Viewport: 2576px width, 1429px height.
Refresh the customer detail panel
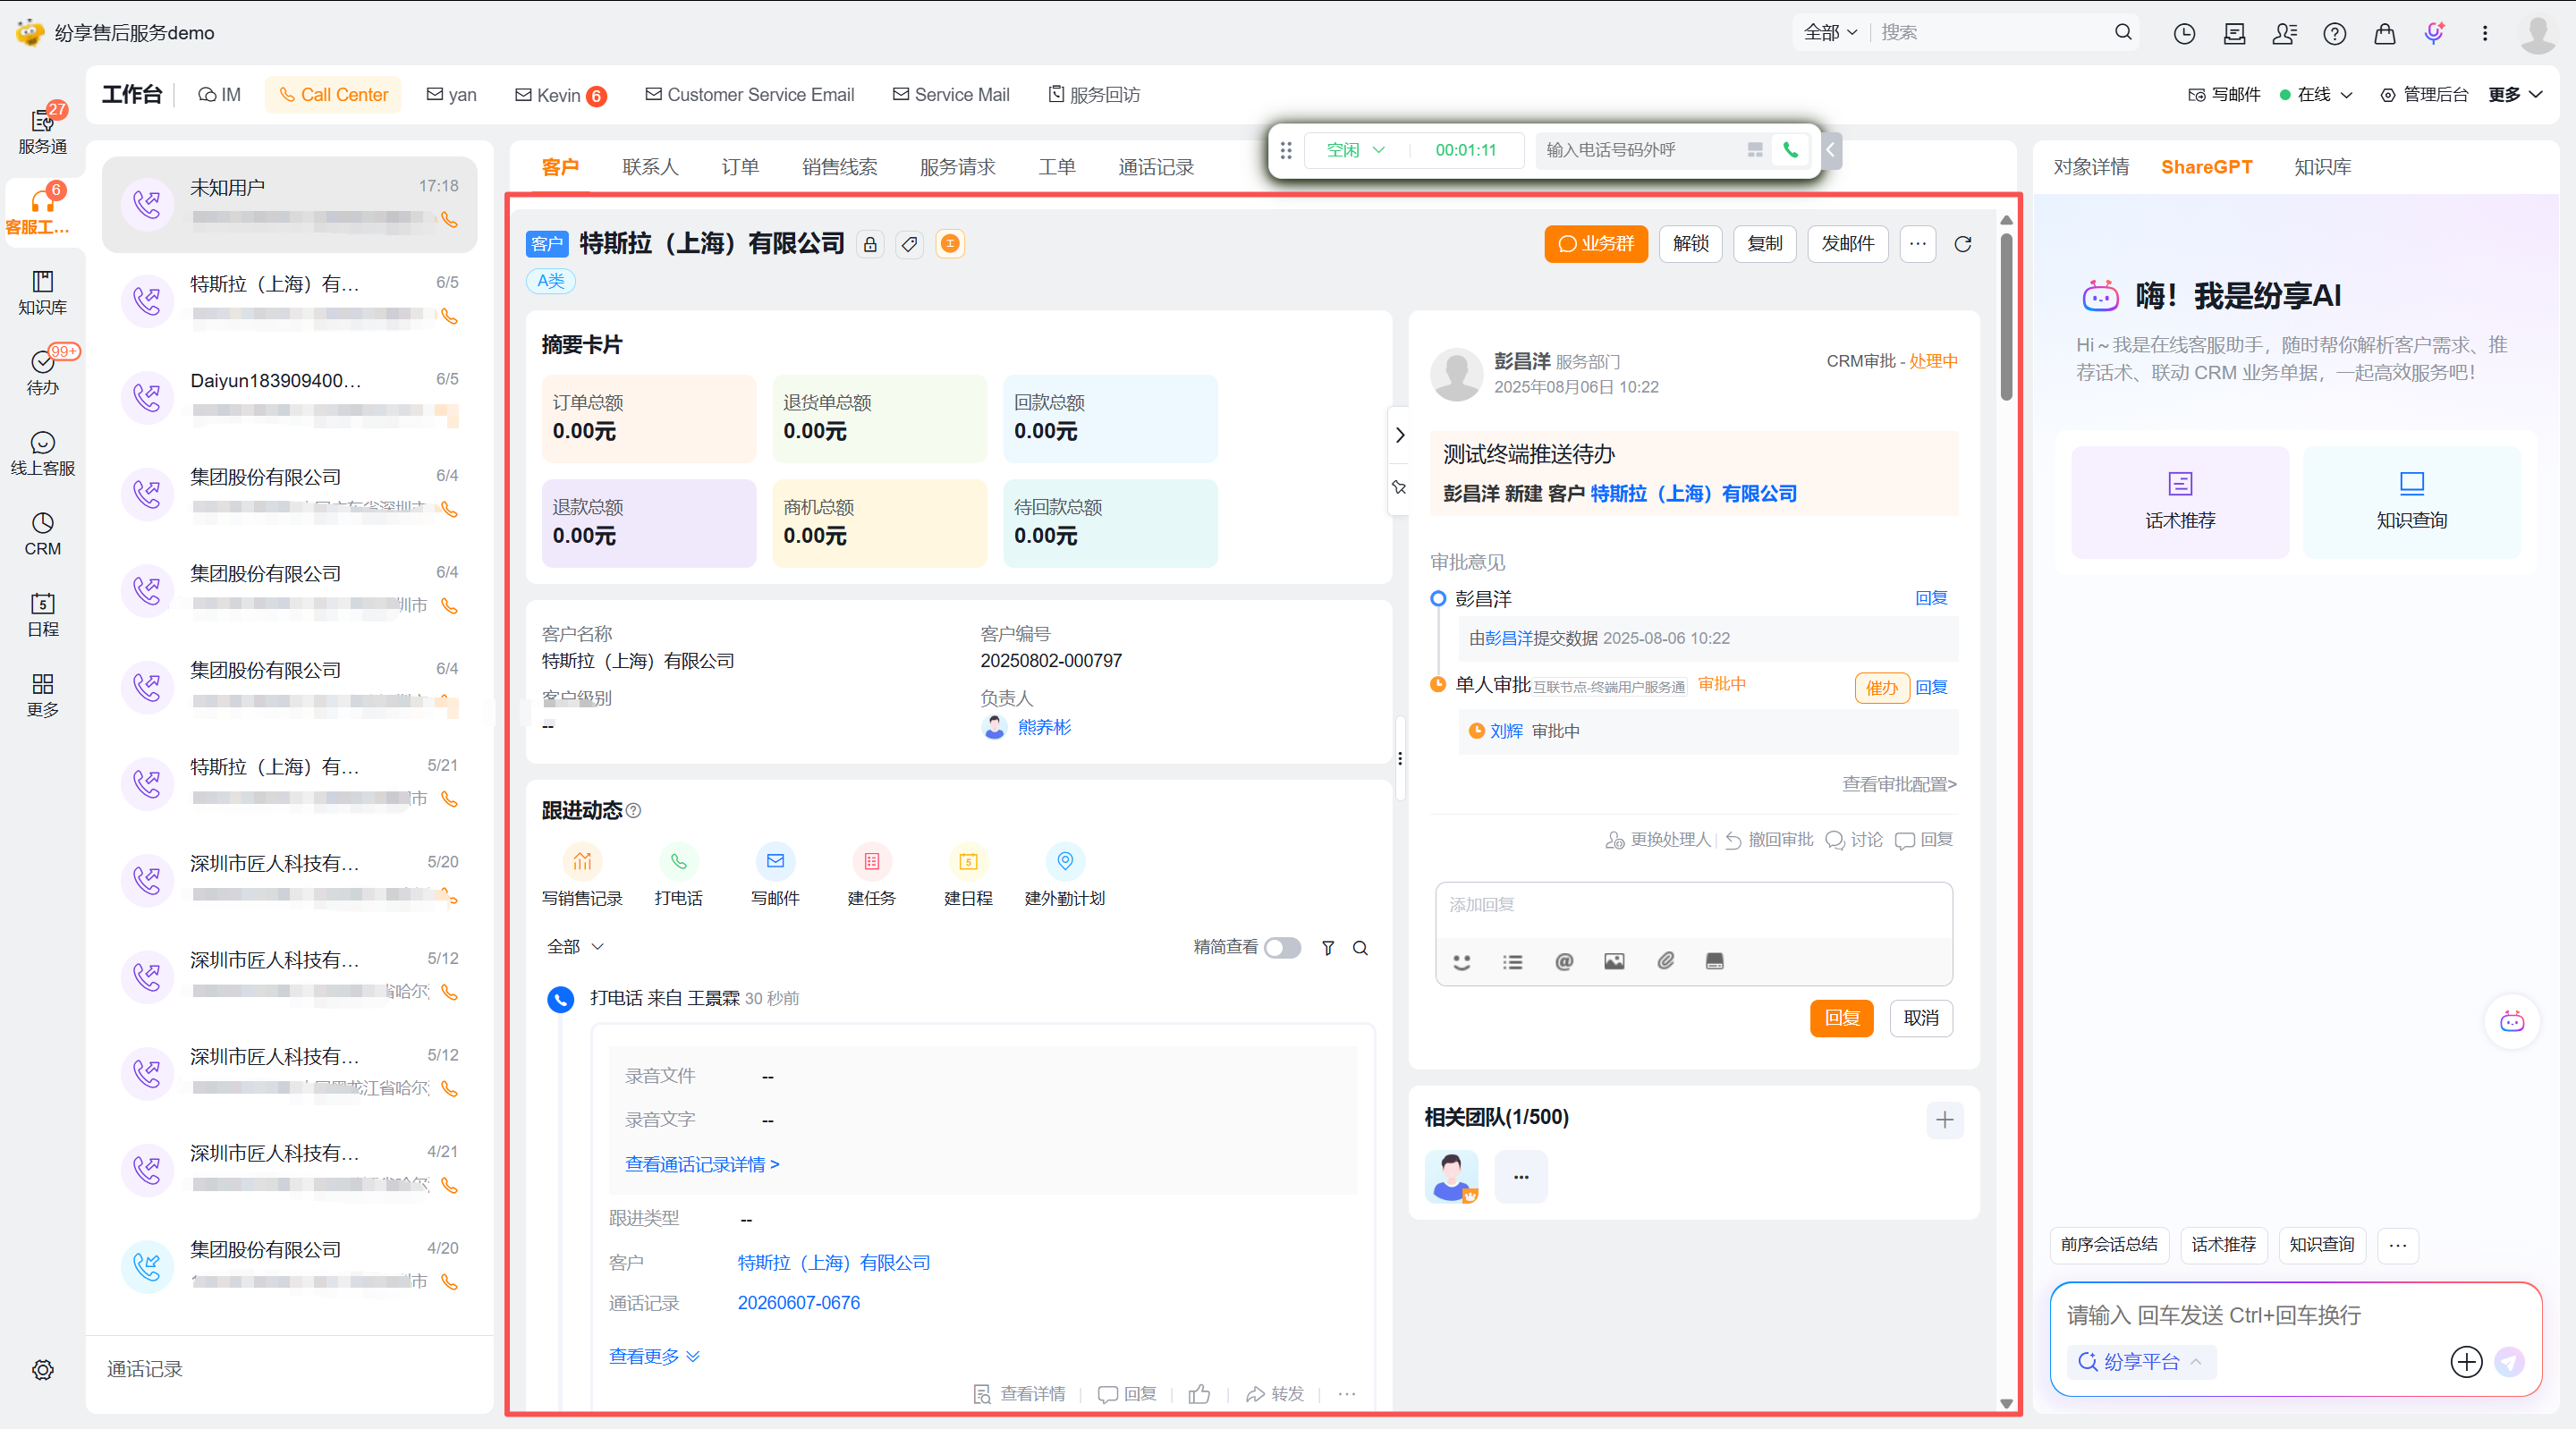tap(1962, 244)
